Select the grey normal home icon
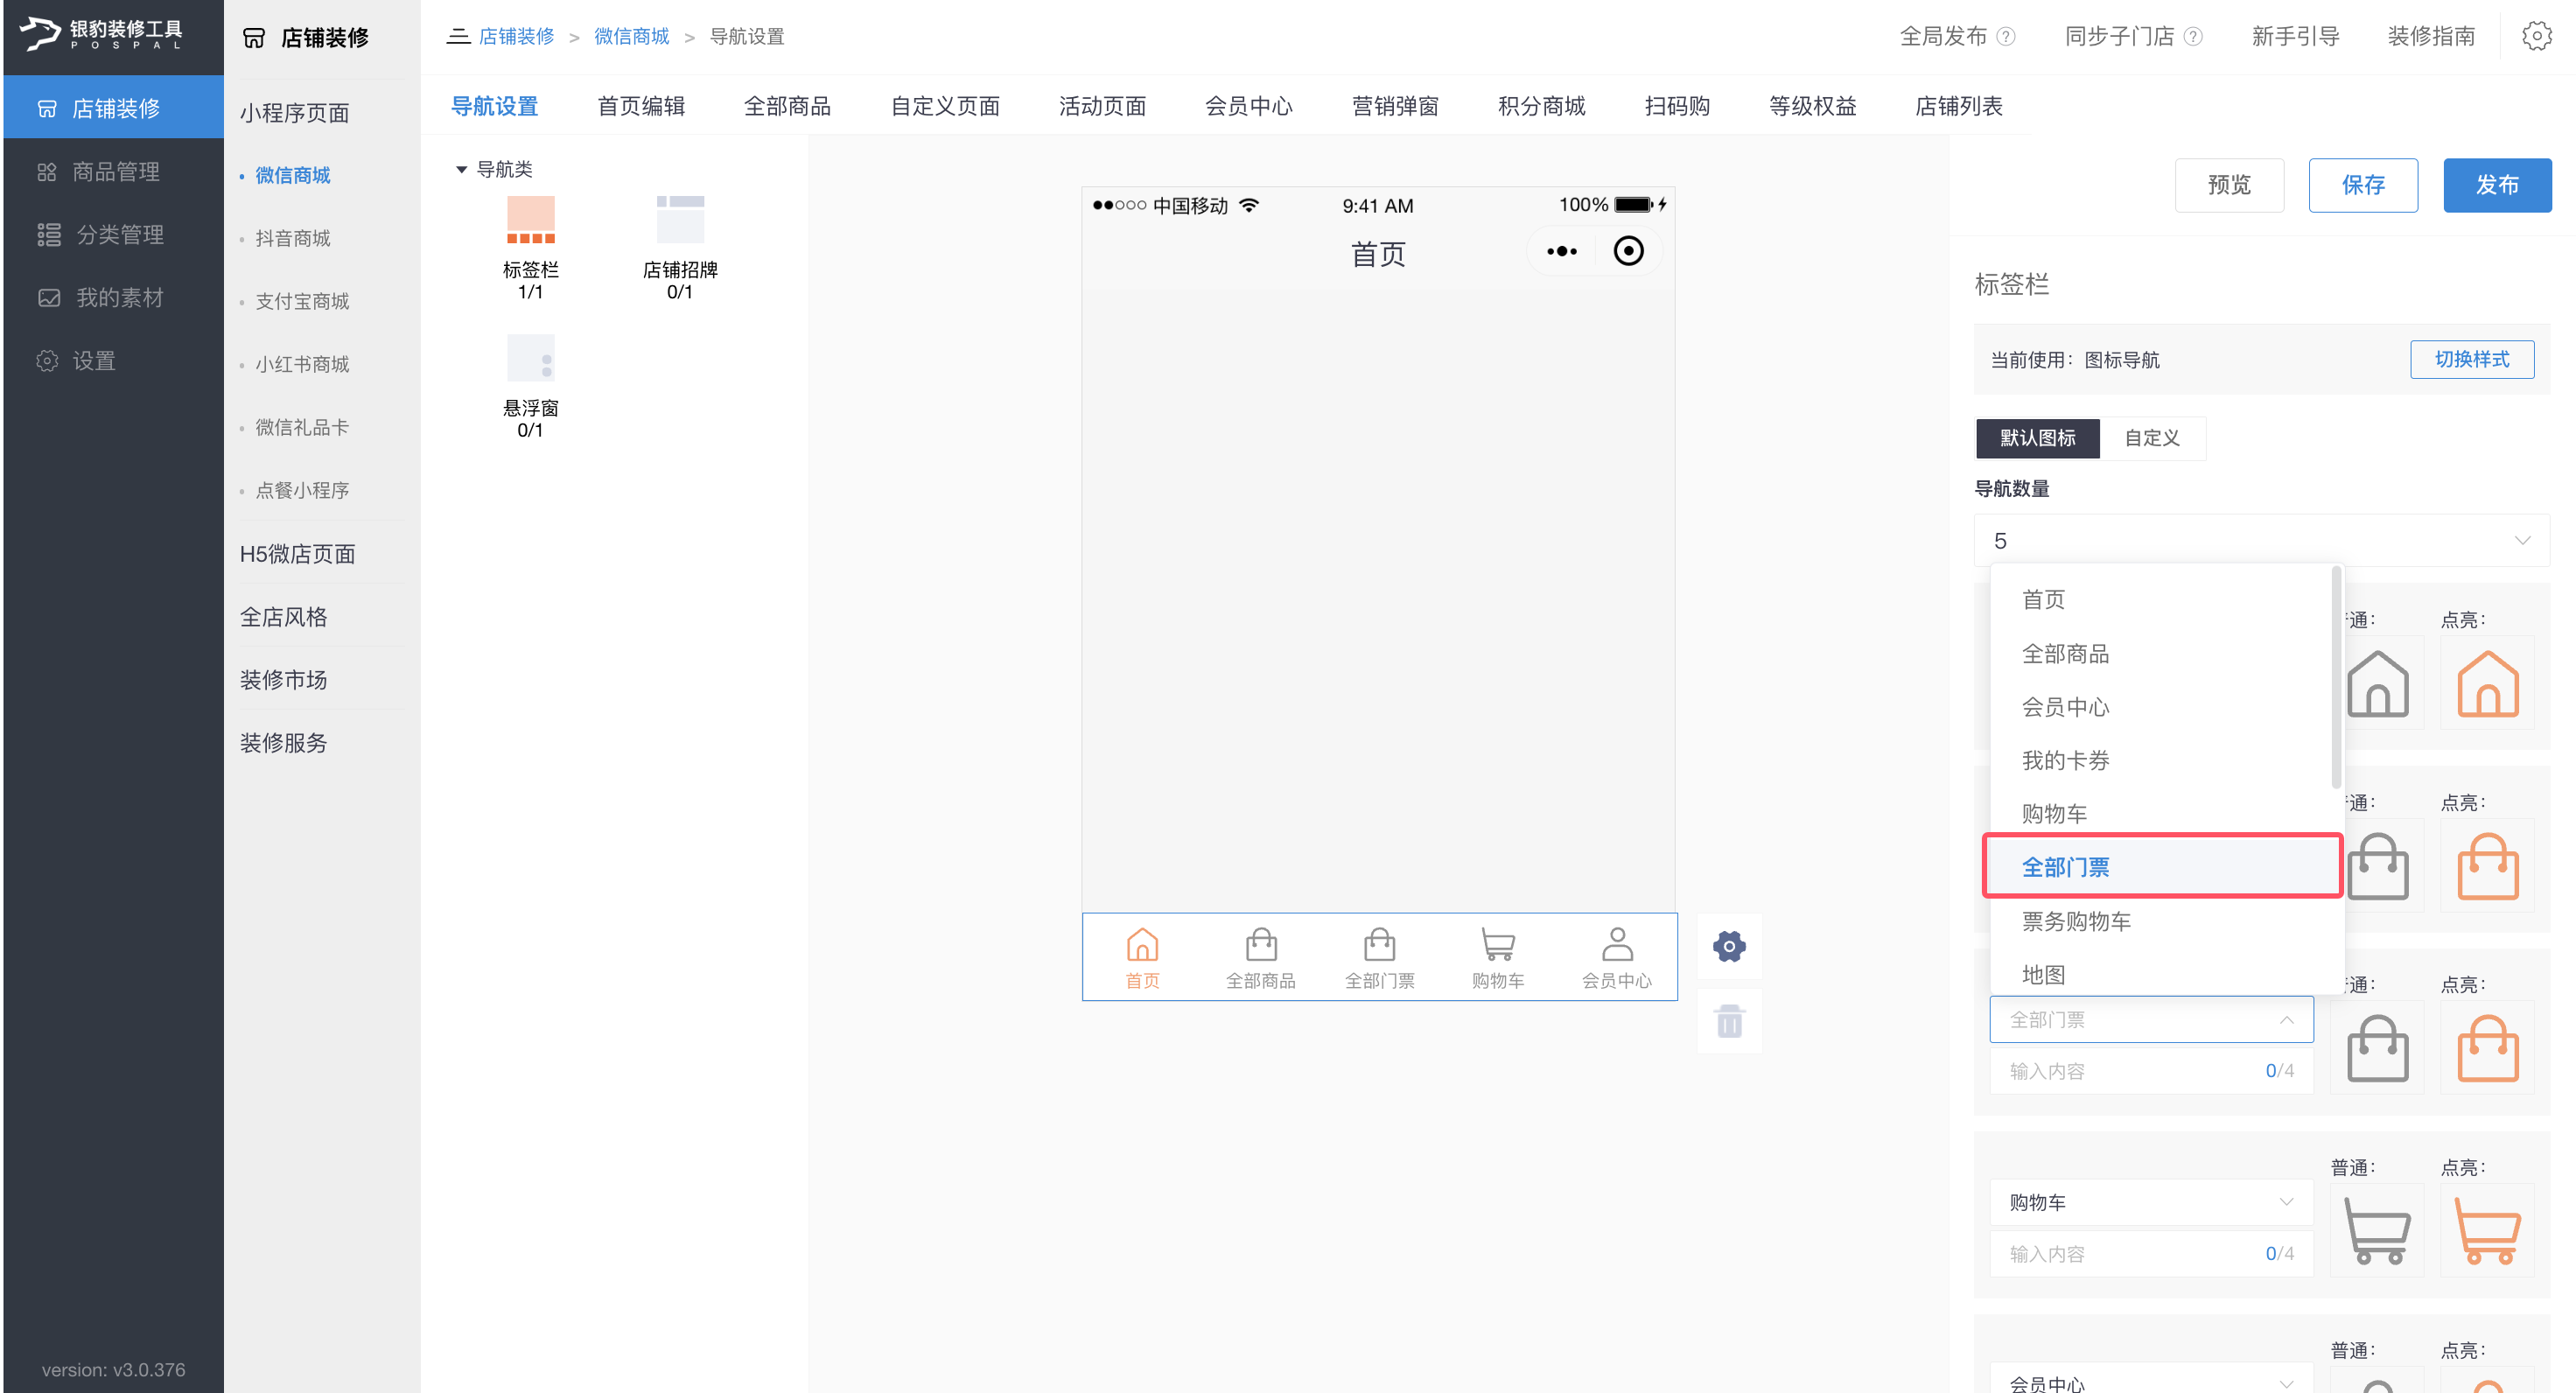The width and height of the screenshot is (2576, 1393). (x=2377, y=683)
